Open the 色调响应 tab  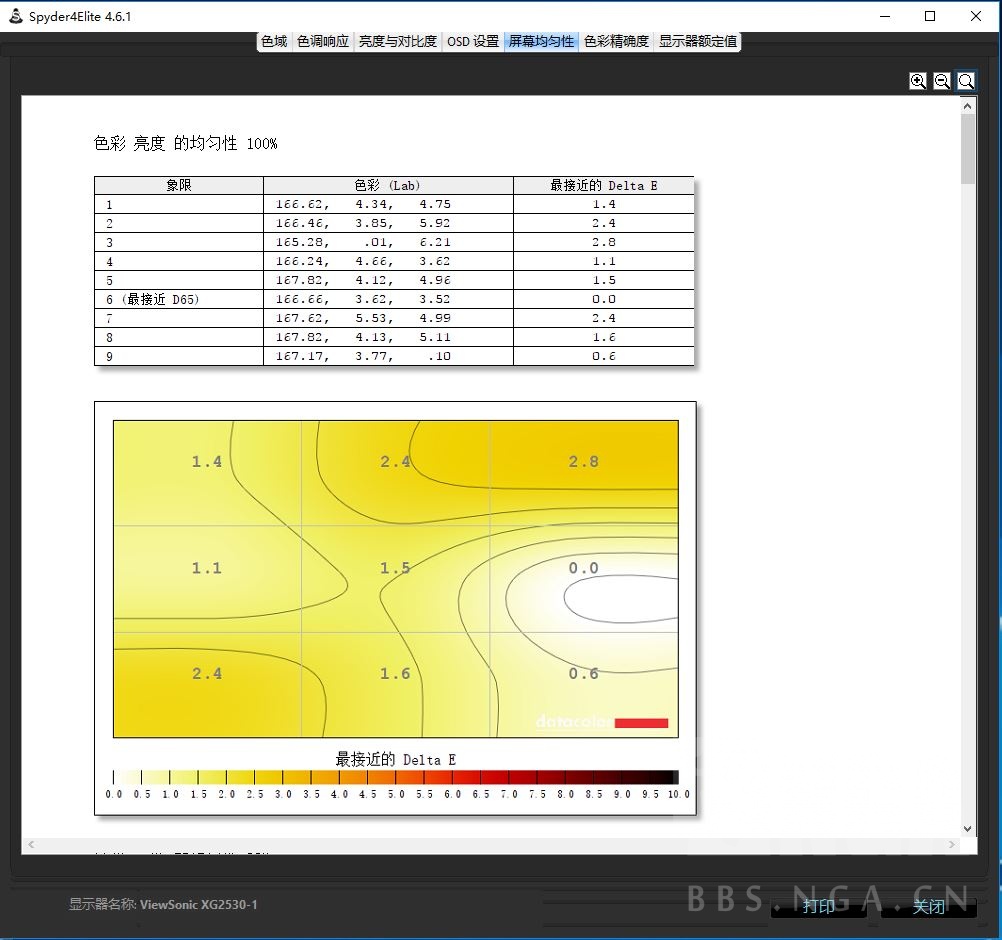tap(323, 42)
